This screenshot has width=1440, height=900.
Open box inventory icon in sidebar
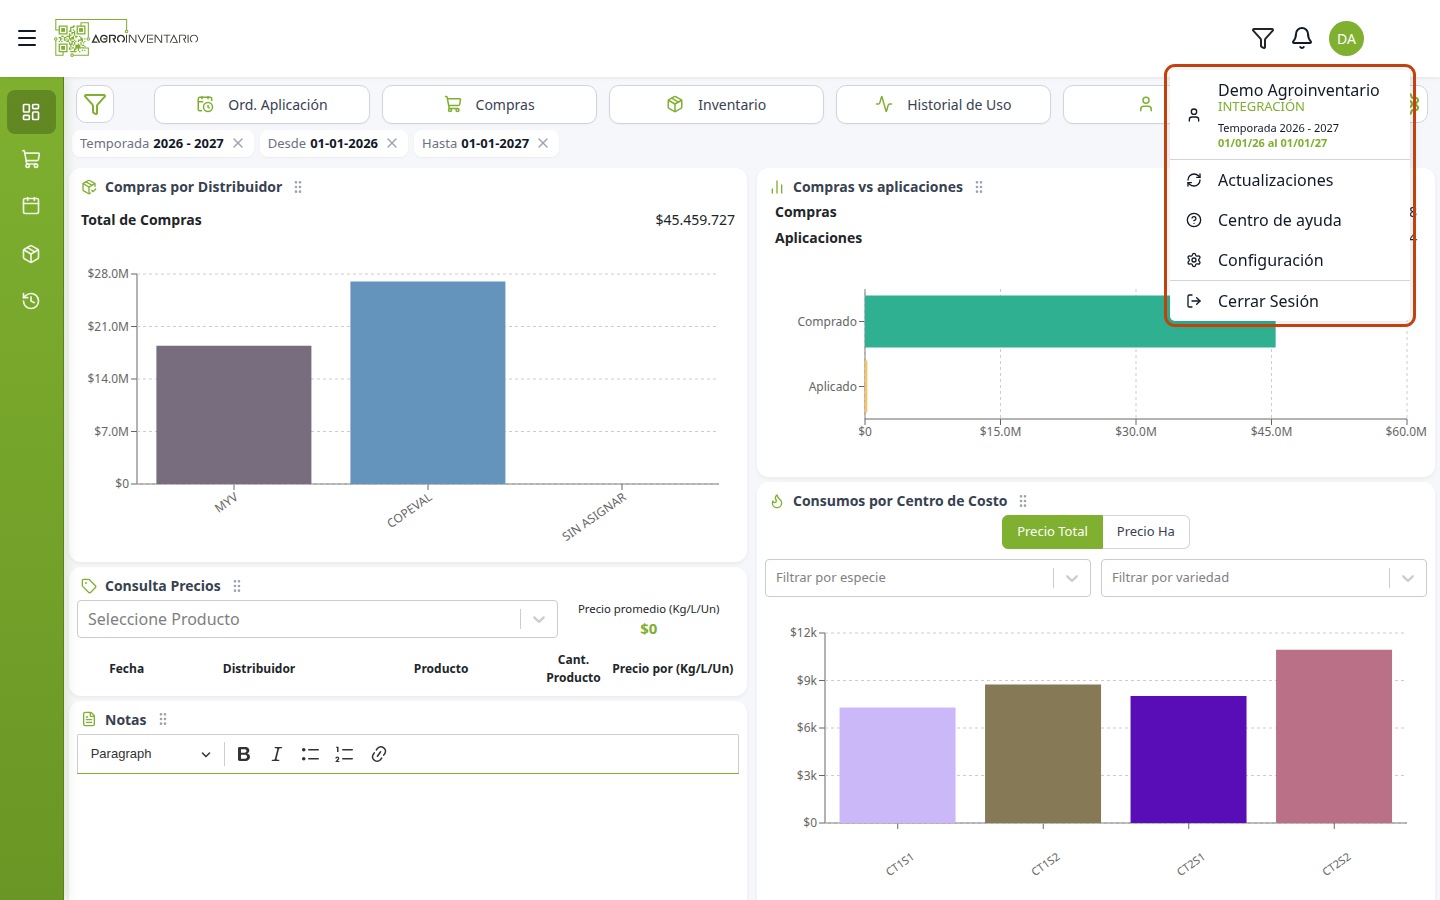click(31, 254)
